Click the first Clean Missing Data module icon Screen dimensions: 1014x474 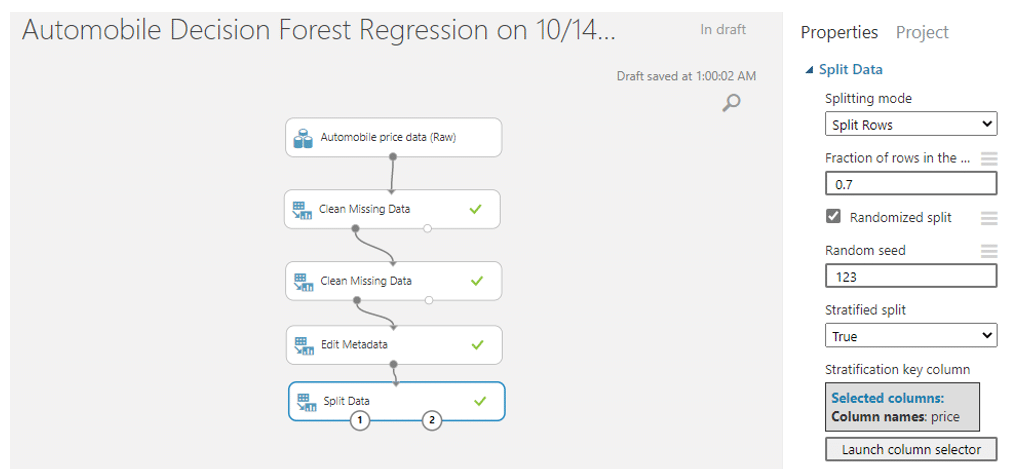point(302,210)
